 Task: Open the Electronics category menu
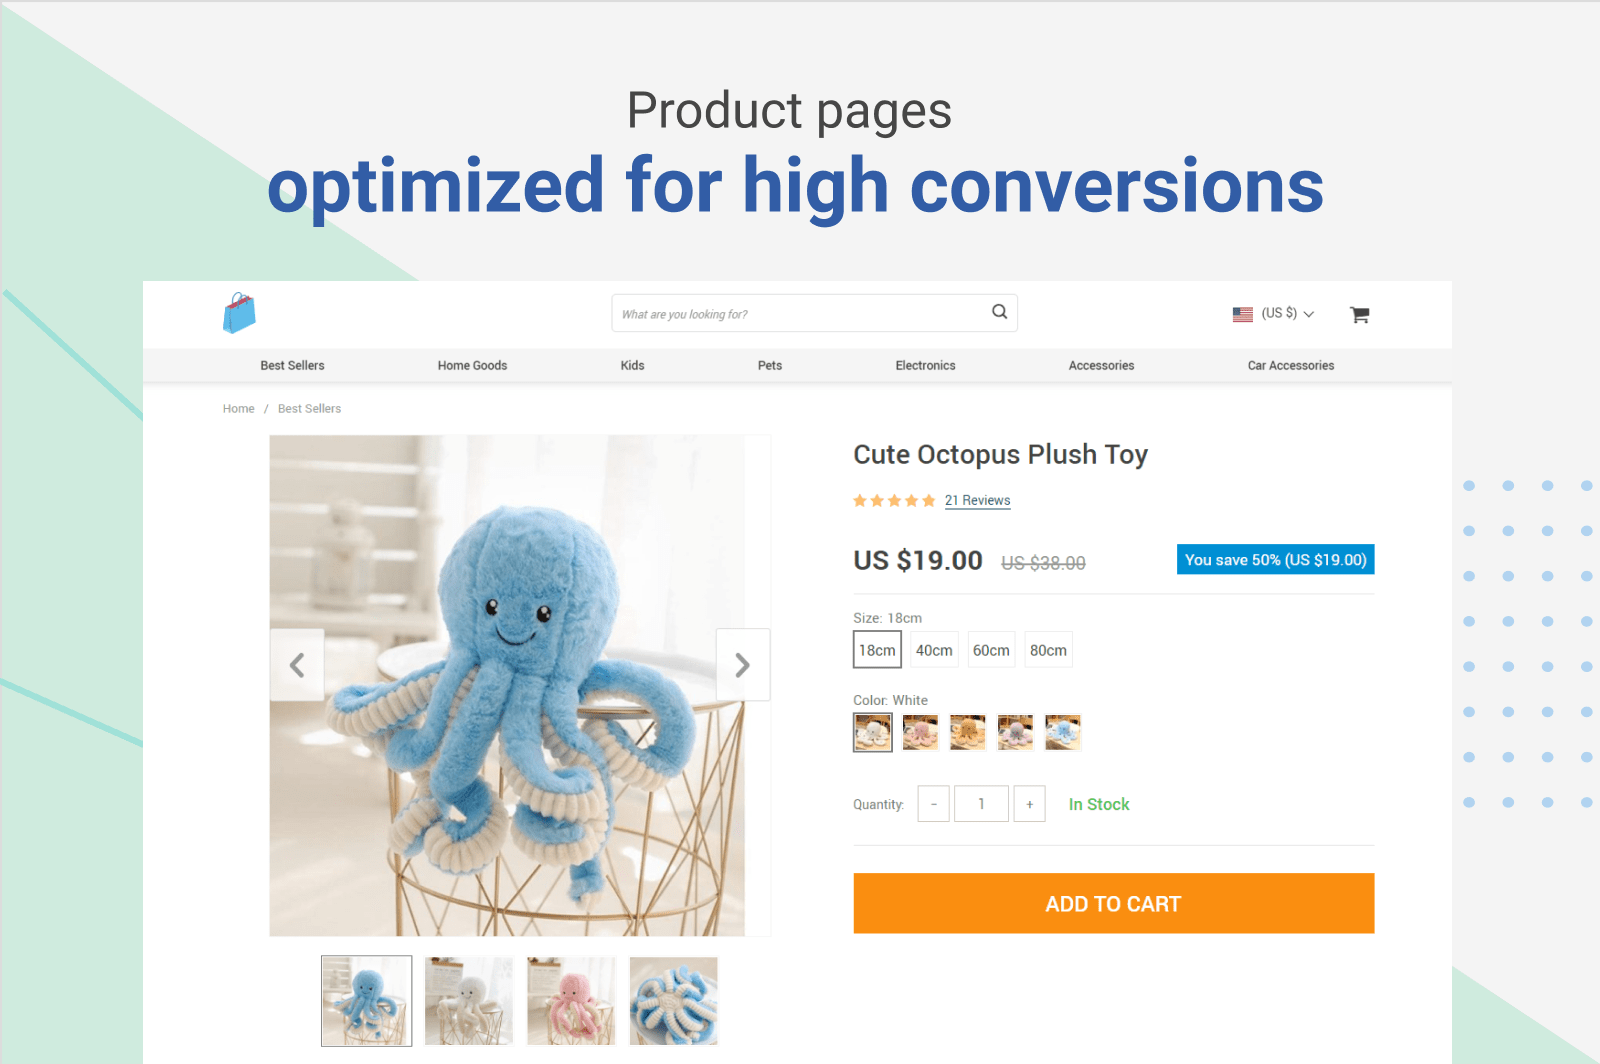925,366
